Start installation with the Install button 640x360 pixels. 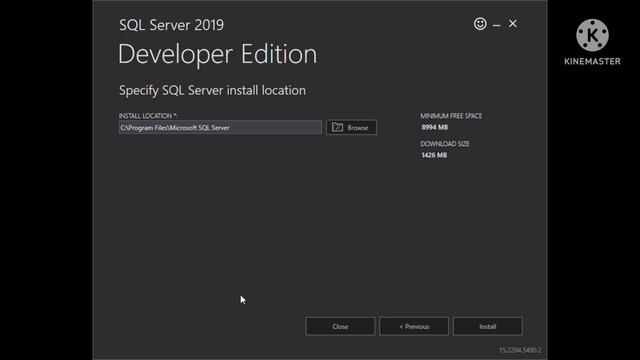point(488,327)
